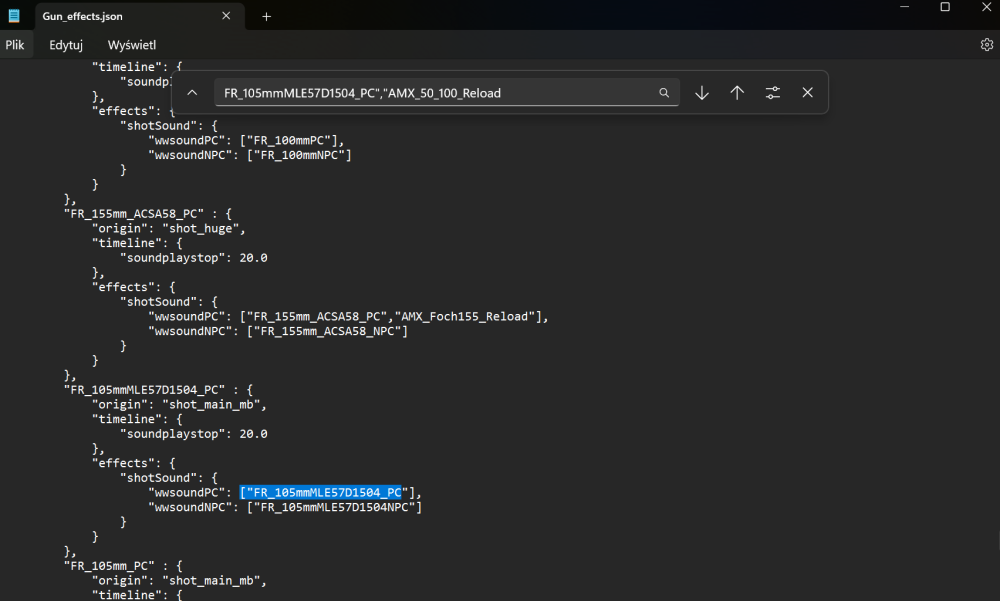Open the Edytuj menu

point(66,45)
